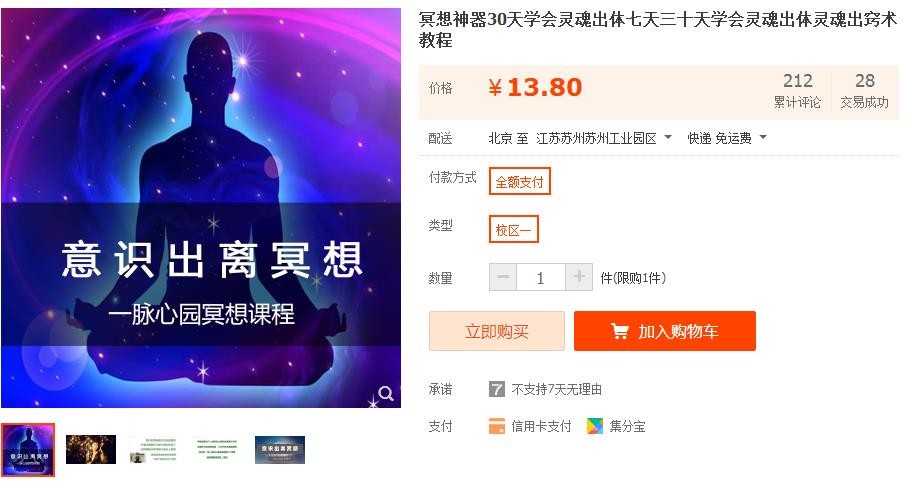Select the last blue banner thumbnail
This screenshot has width=905, height=494.
280,450
